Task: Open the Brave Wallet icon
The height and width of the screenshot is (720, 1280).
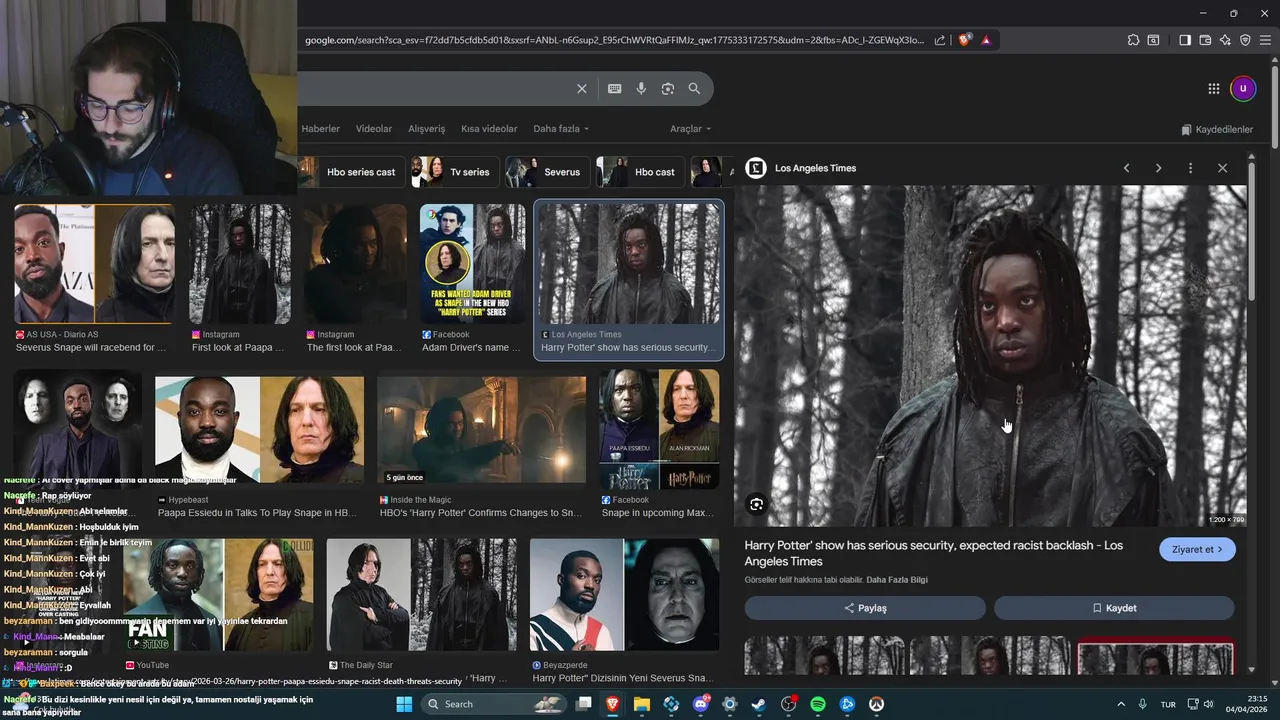Action: point(1205,40)
